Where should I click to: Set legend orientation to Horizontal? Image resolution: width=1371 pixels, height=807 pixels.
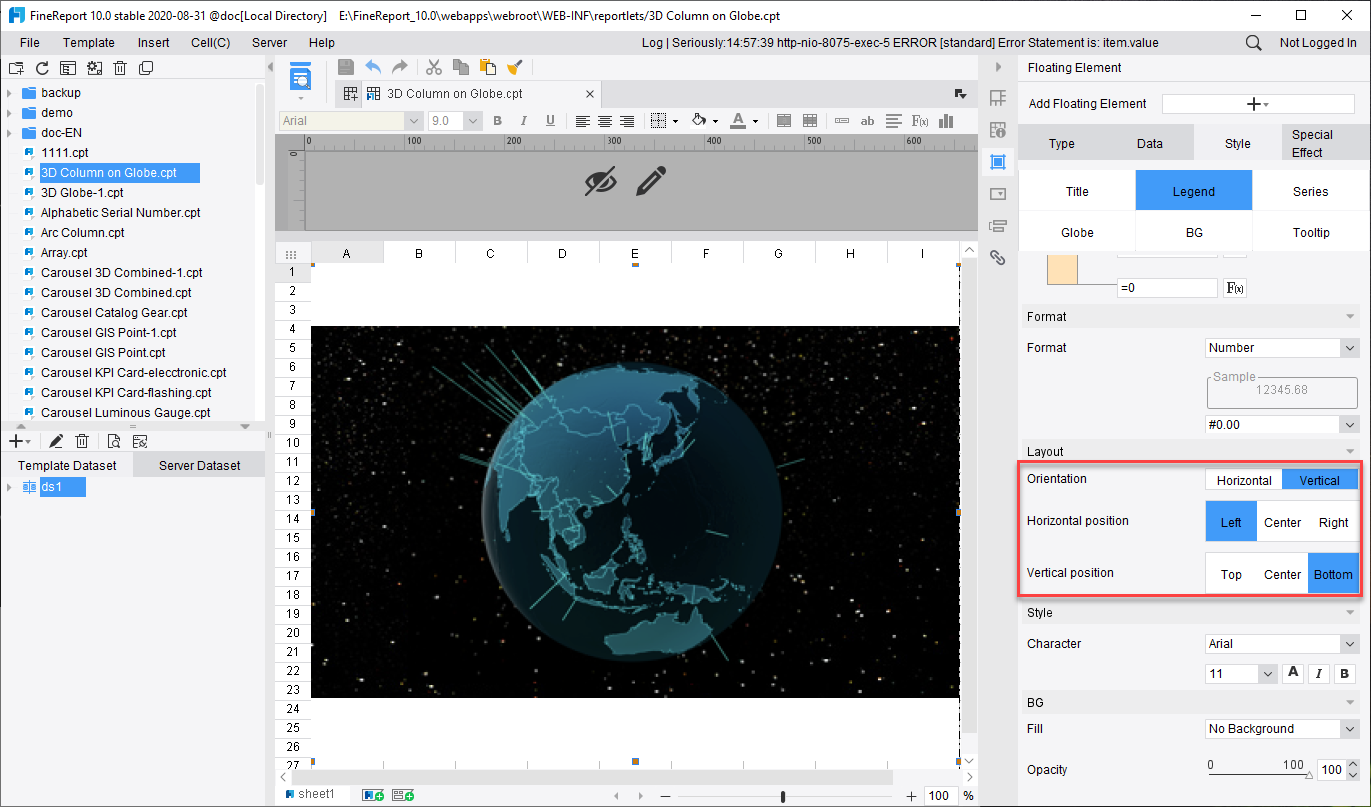[x=1244, y=480]
